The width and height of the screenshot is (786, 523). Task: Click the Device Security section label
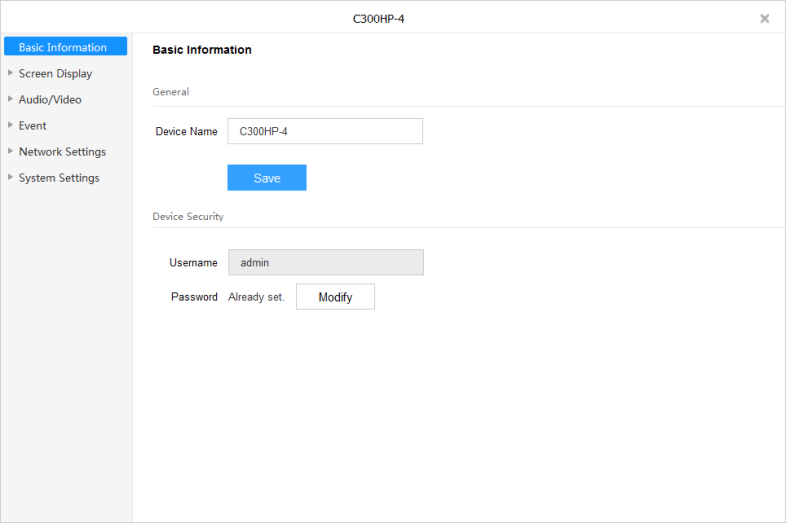pos(188,216)
